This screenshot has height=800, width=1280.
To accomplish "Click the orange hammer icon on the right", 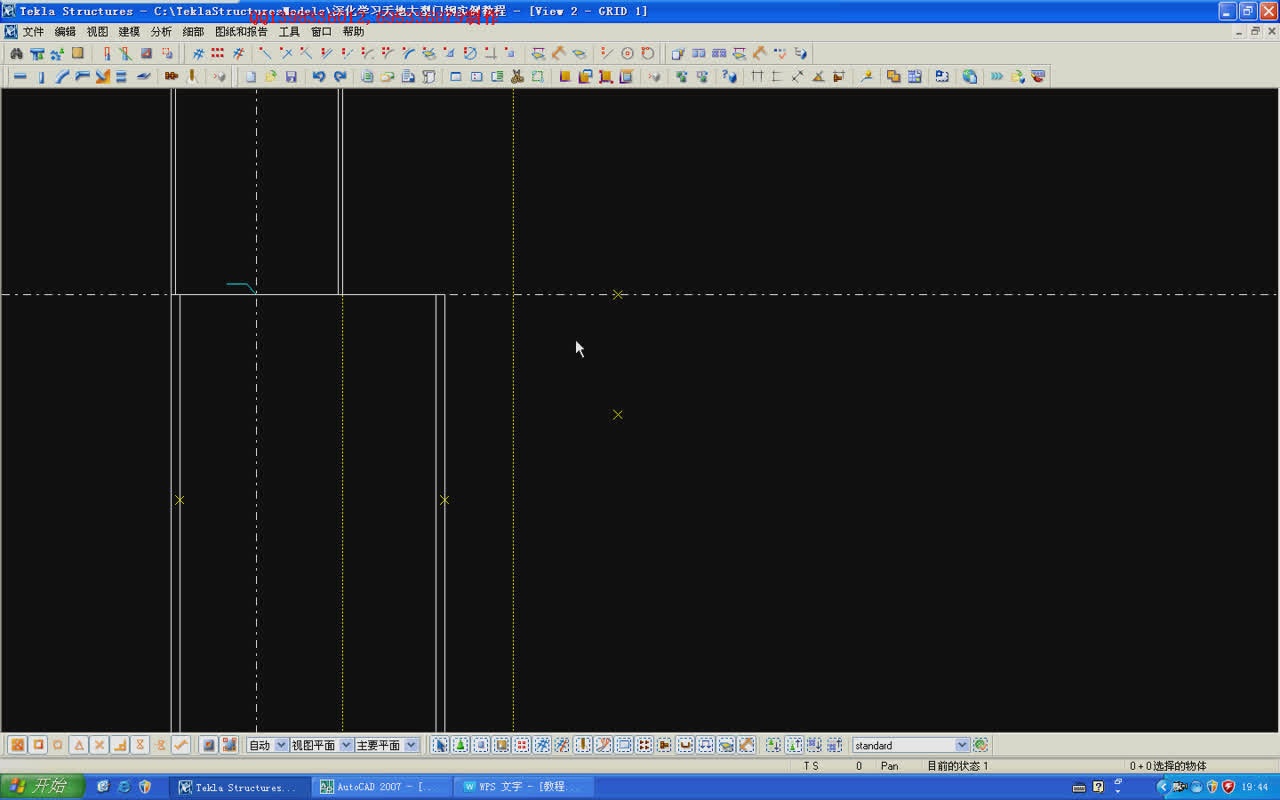I will click(759, 53).
